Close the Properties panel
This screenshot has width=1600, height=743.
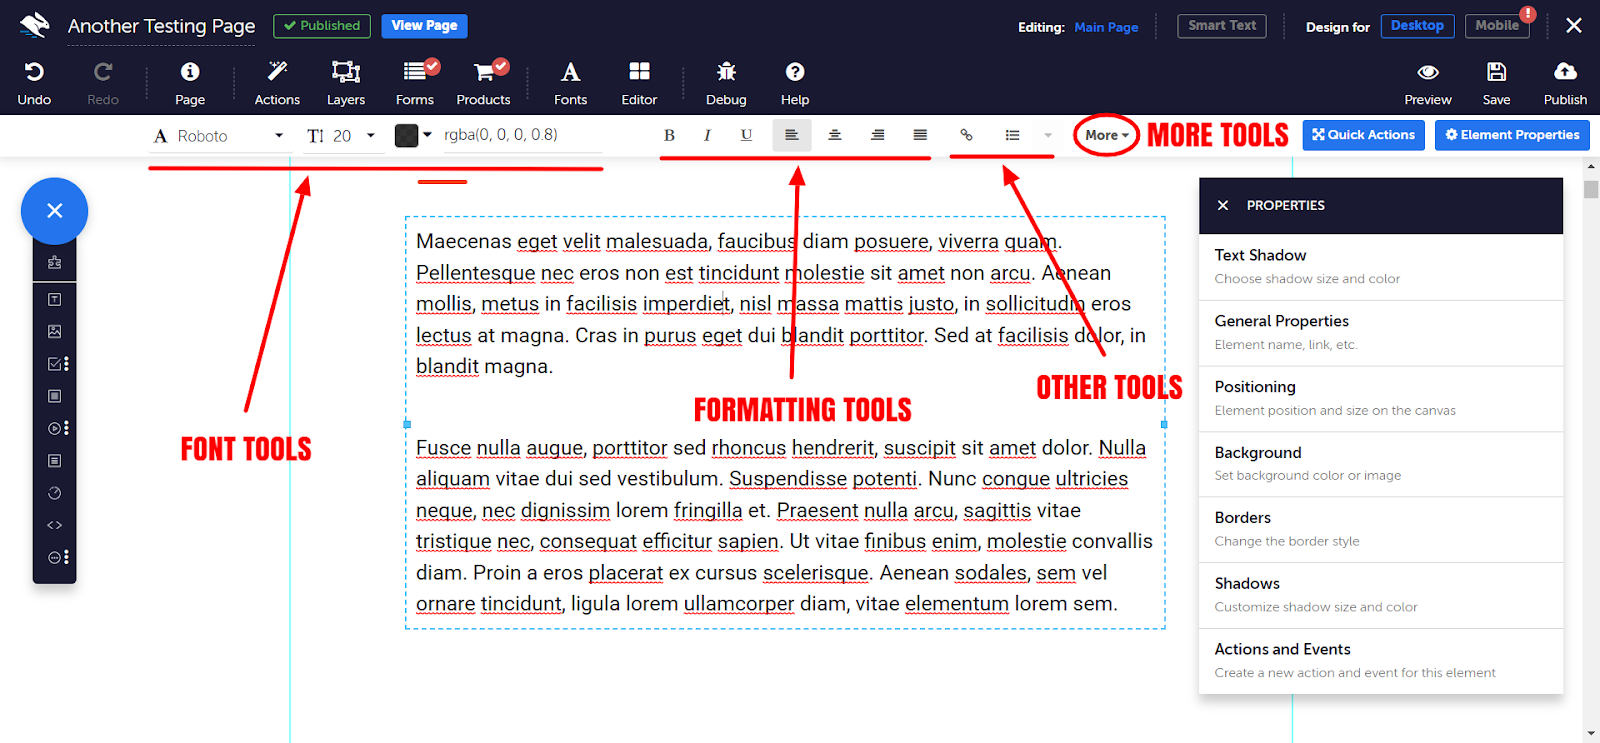tap(1223, 205)
